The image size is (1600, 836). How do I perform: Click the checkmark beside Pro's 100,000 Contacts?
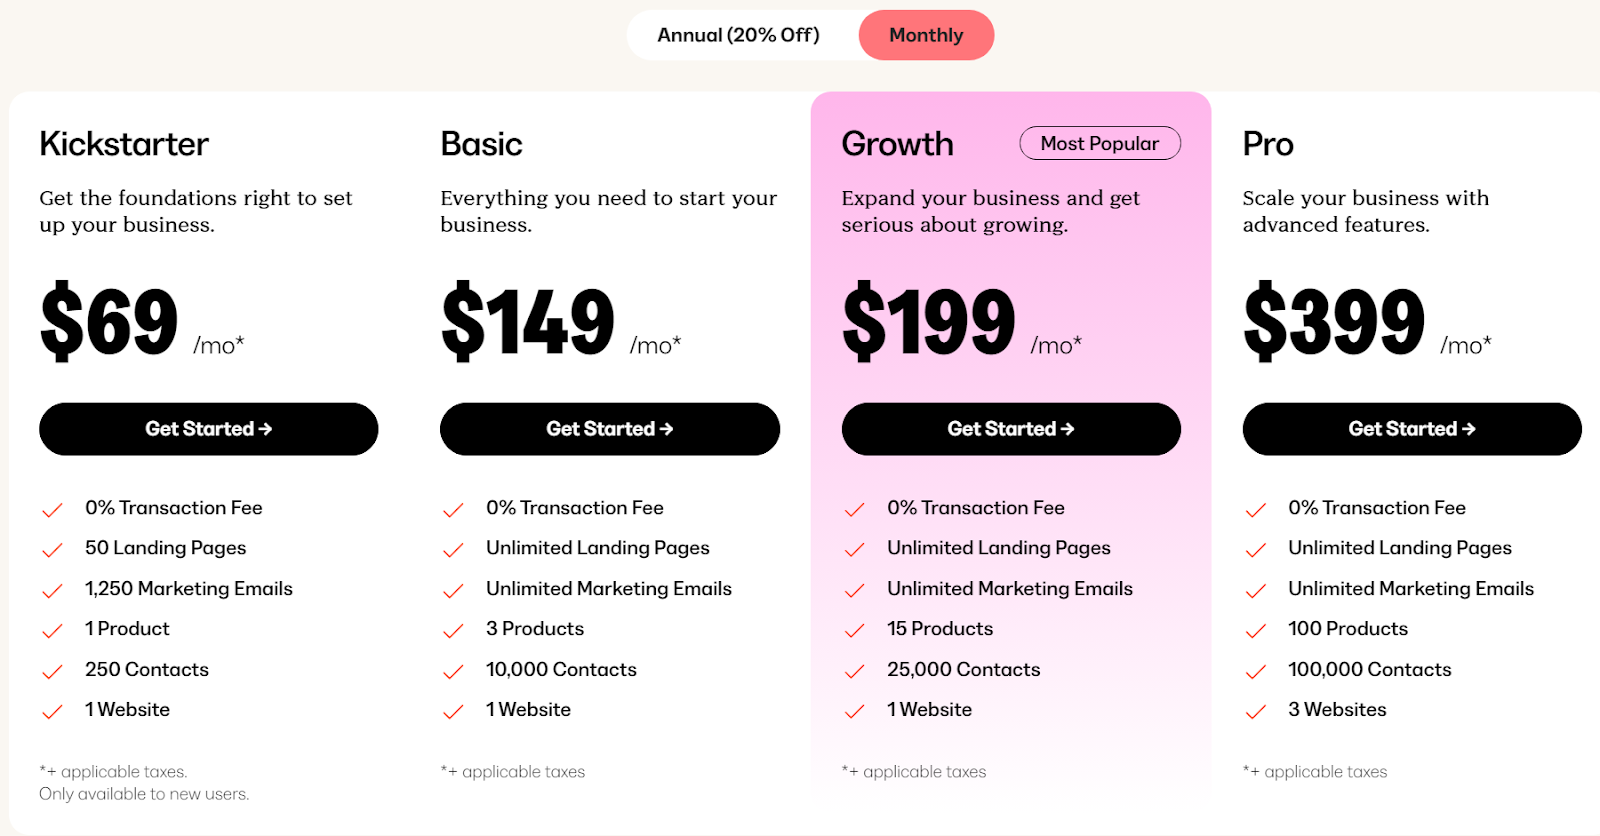point(1256,671)
